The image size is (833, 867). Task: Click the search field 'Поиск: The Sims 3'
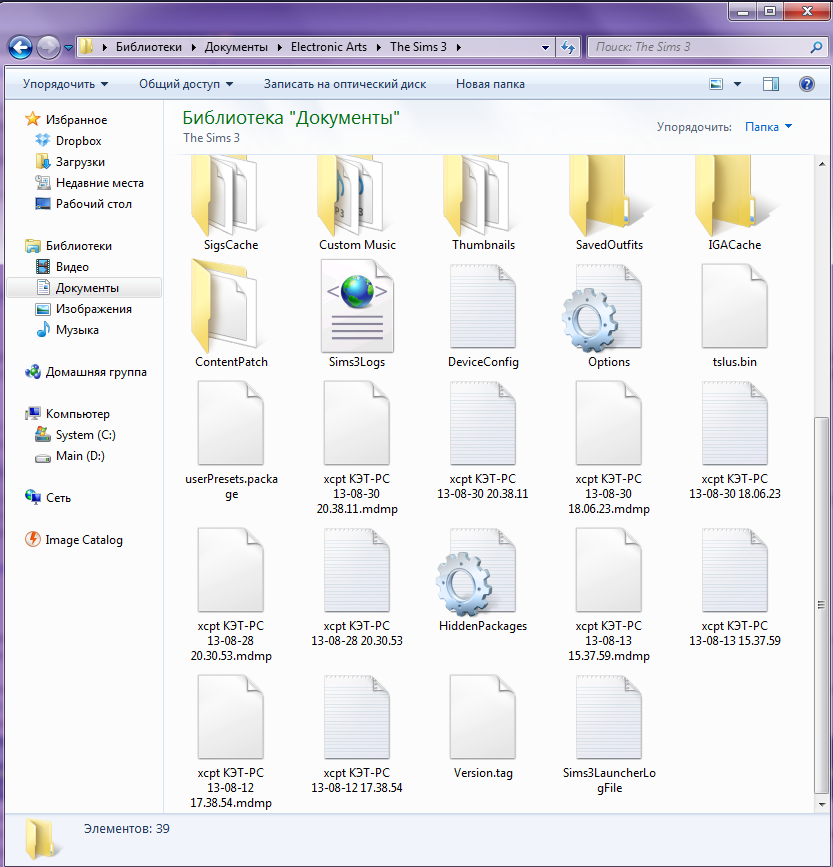tap(700, 47)
